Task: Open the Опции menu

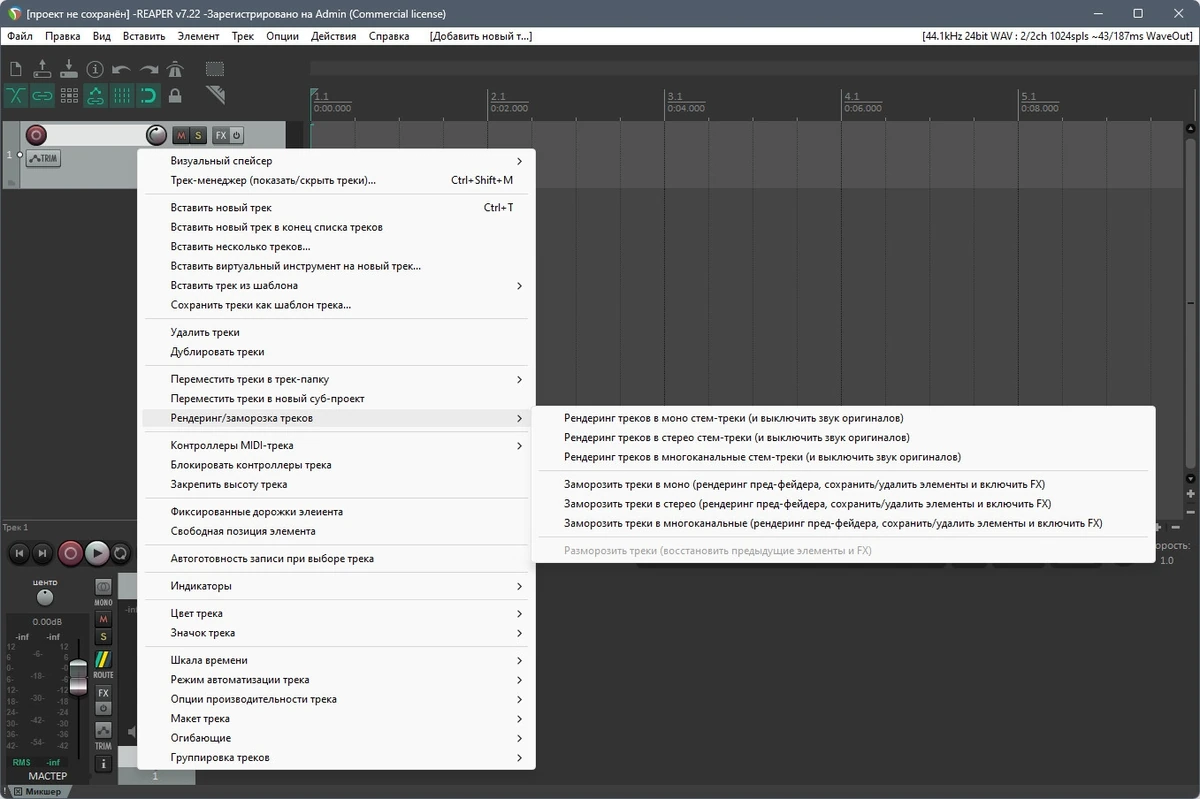Action: [283, 36]
